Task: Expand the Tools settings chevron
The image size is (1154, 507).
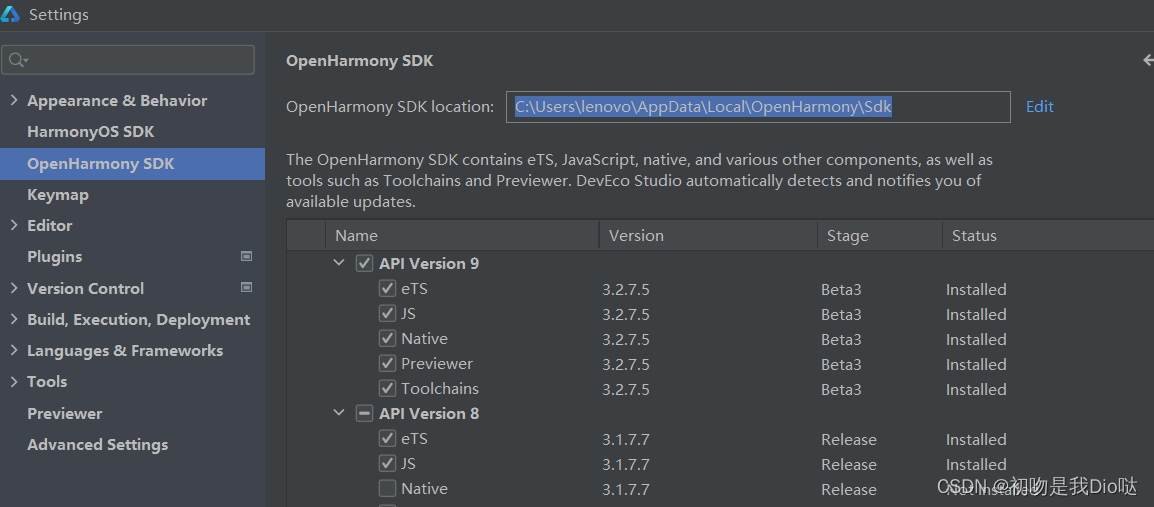Action: 14,381
